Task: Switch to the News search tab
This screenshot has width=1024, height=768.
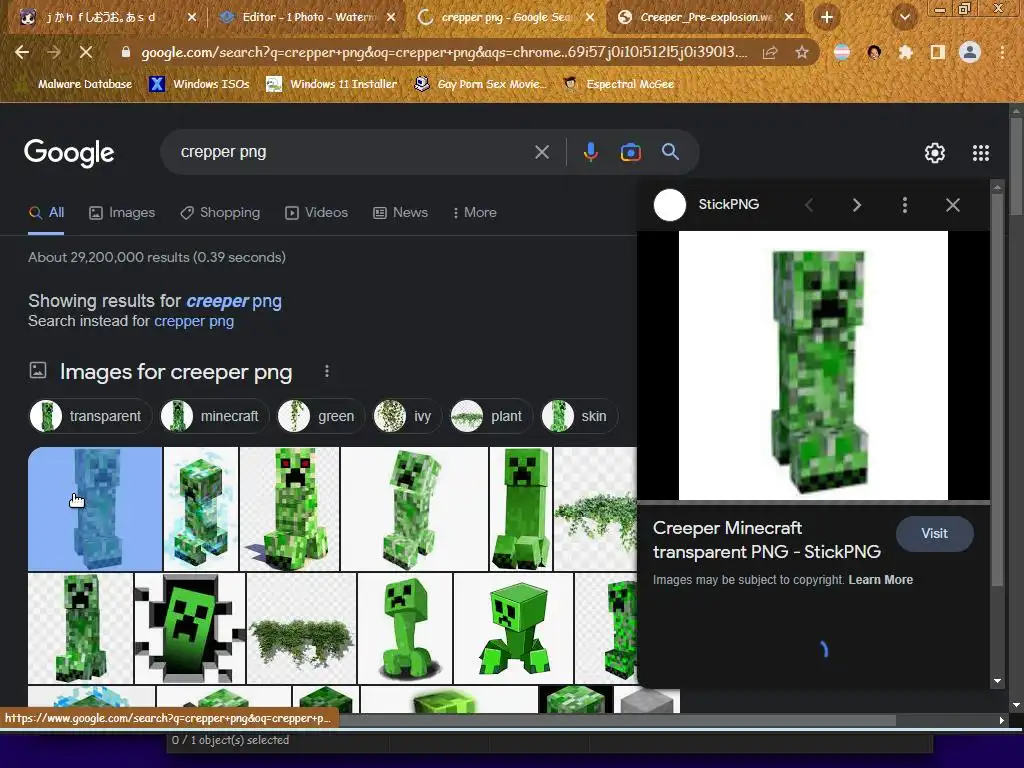Action: pyautogui.click(x=400, y=213)
